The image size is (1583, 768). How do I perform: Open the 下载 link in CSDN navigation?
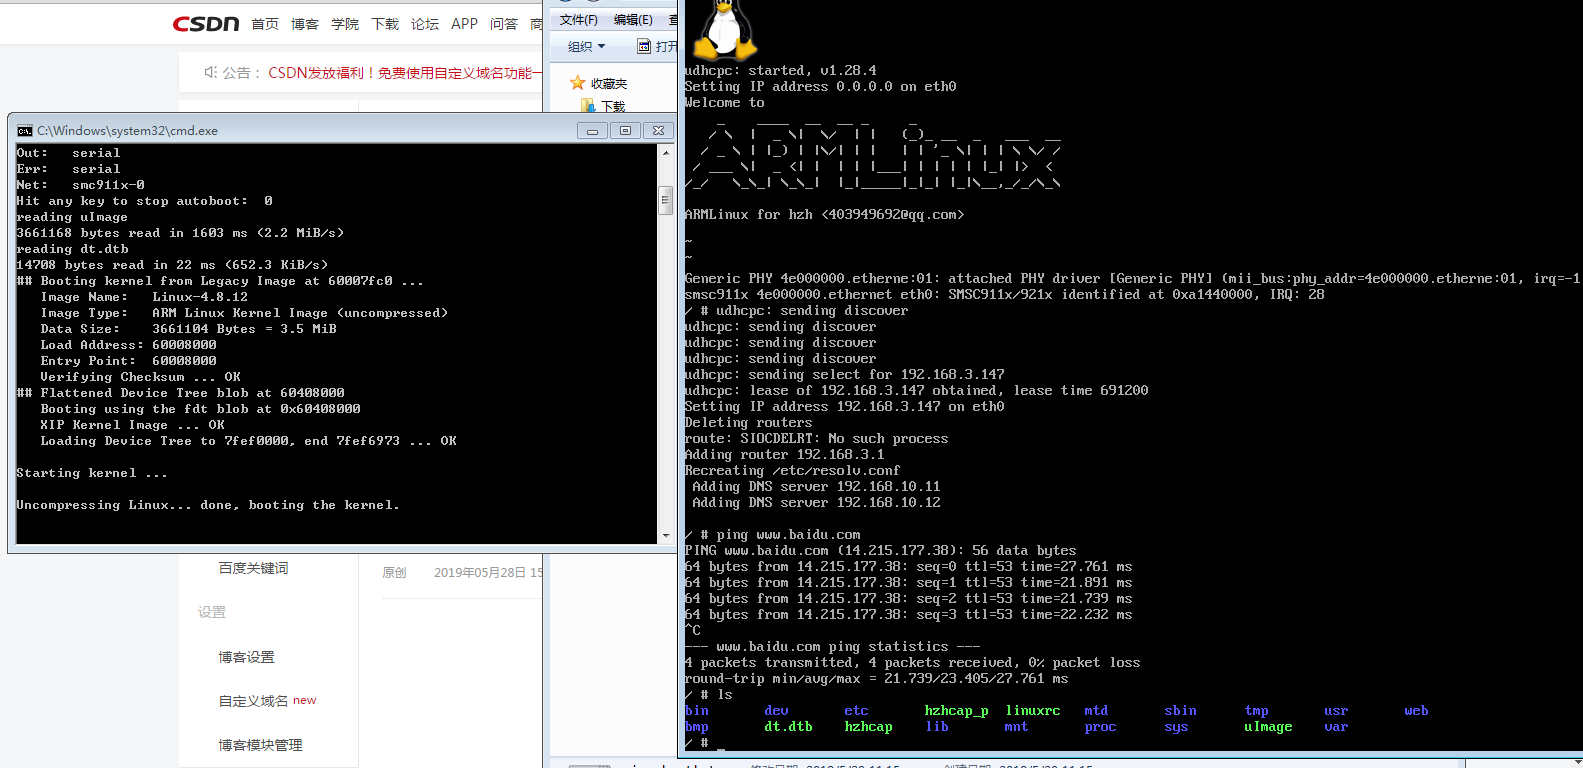pyautogui.click(x=385, y=24)
